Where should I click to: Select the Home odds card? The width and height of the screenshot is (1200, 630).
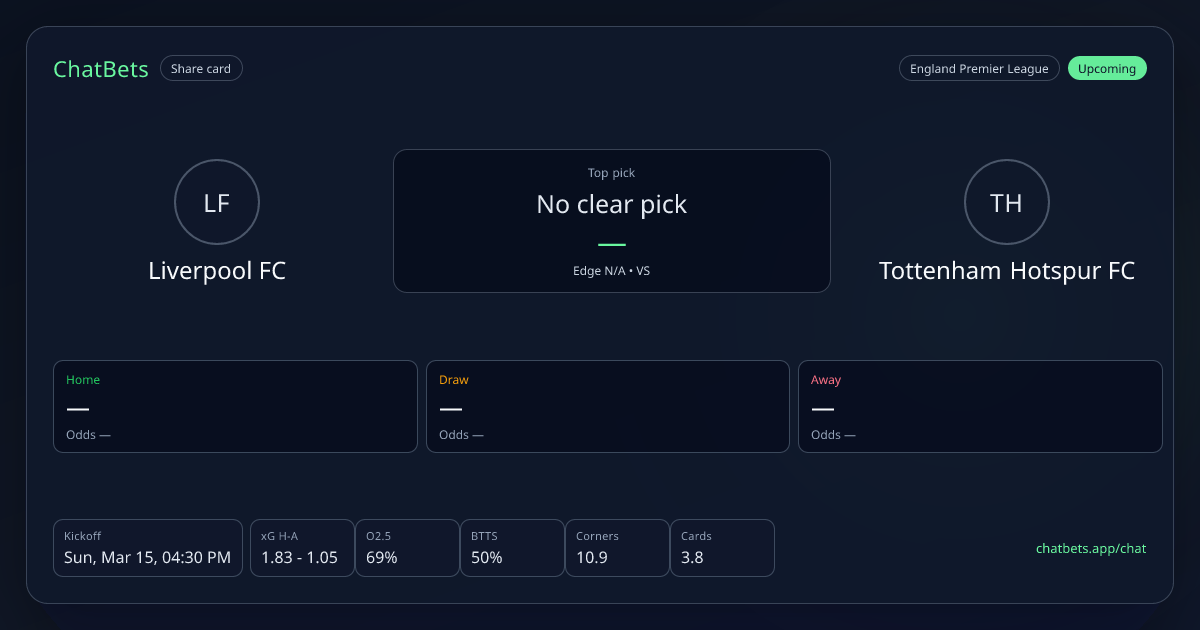(x=235, y=406)
